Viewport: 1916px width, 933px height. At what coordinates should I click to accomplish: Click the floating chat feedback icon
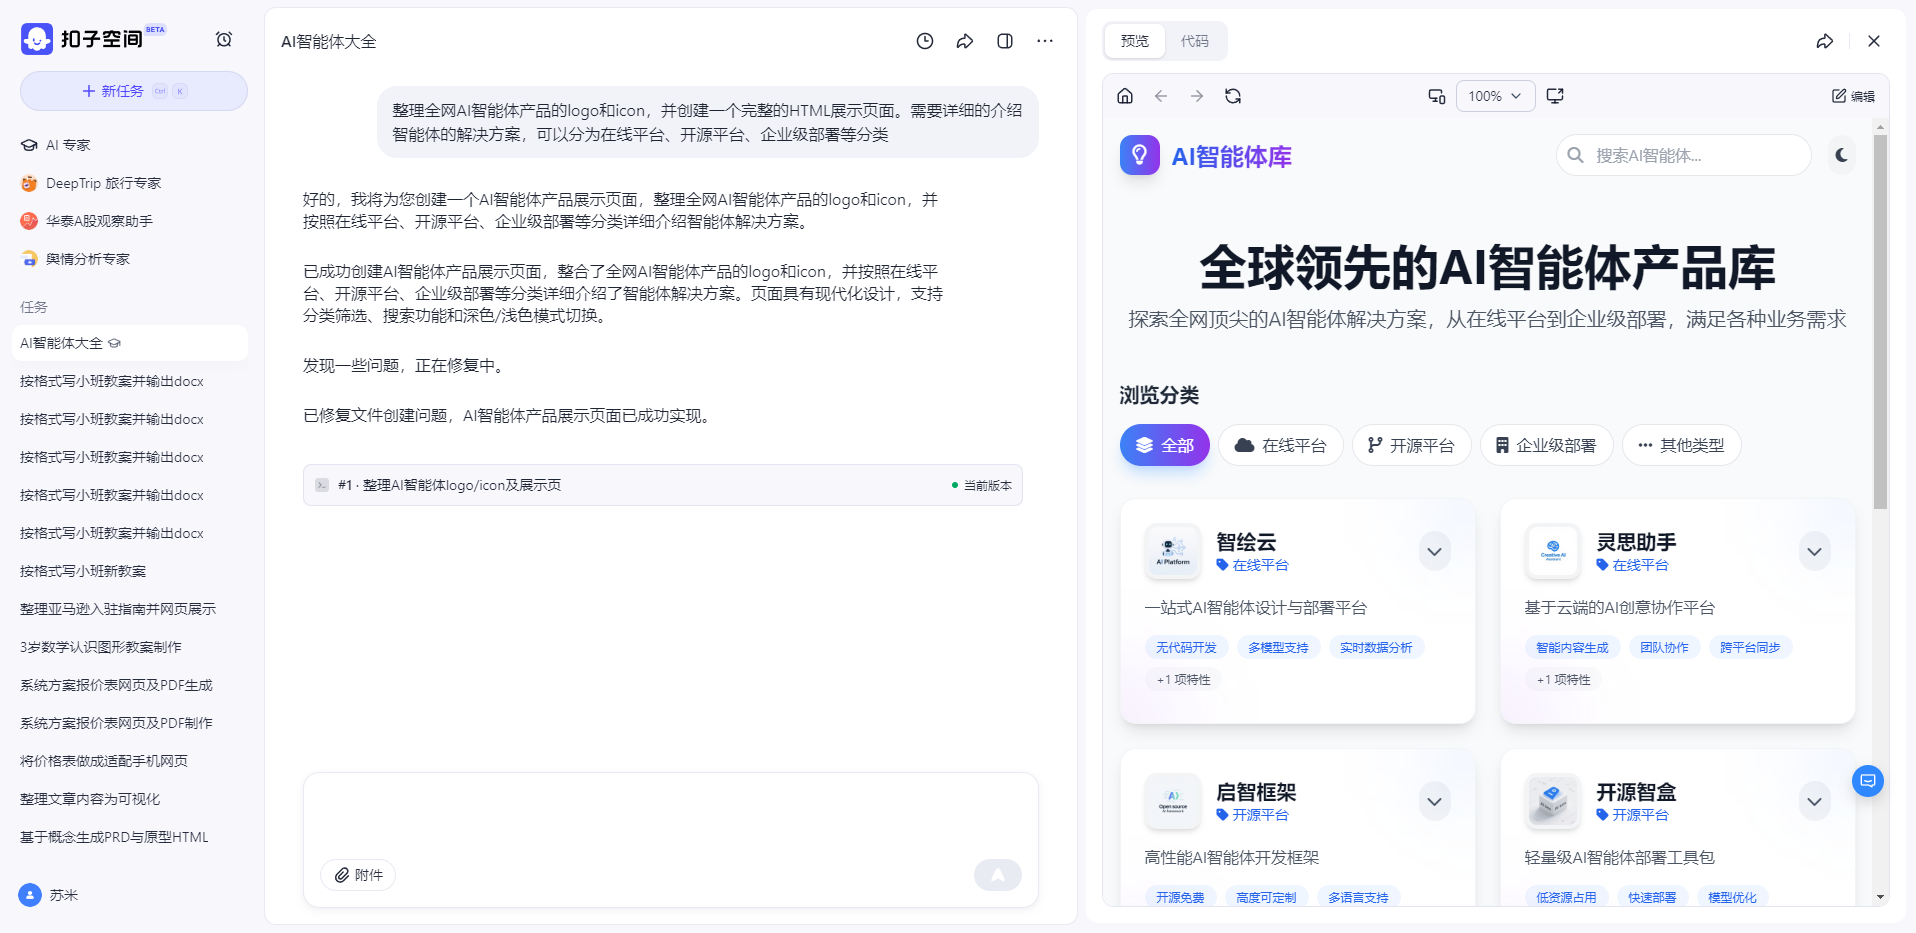(1867, 780)
